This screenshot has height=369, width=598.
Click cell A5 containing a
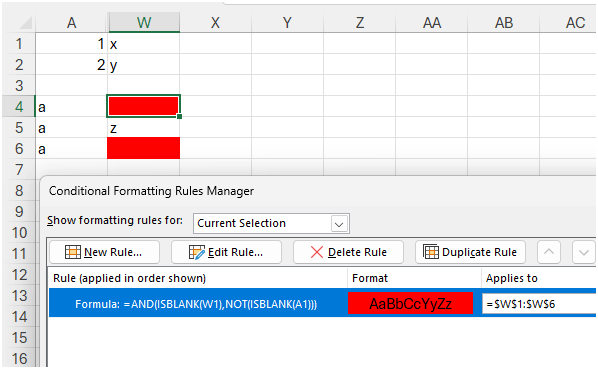coord(72,127)
